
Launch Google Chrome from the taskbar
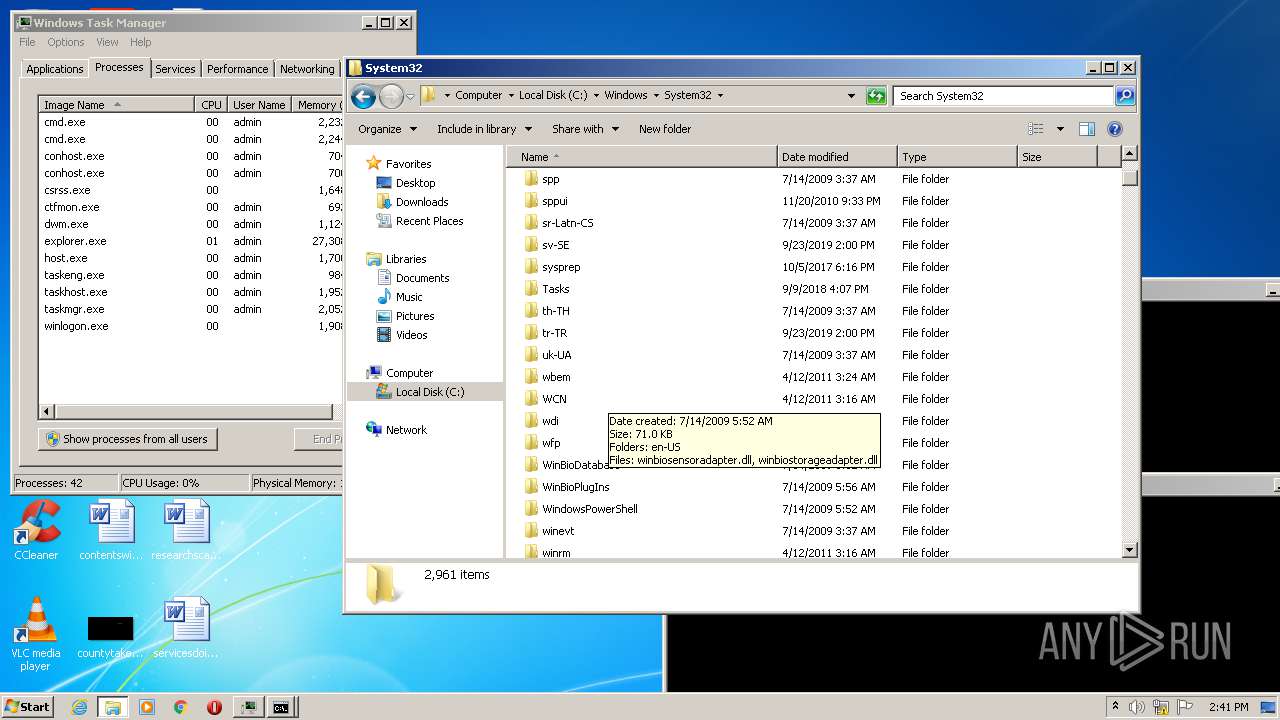[181, 707]
